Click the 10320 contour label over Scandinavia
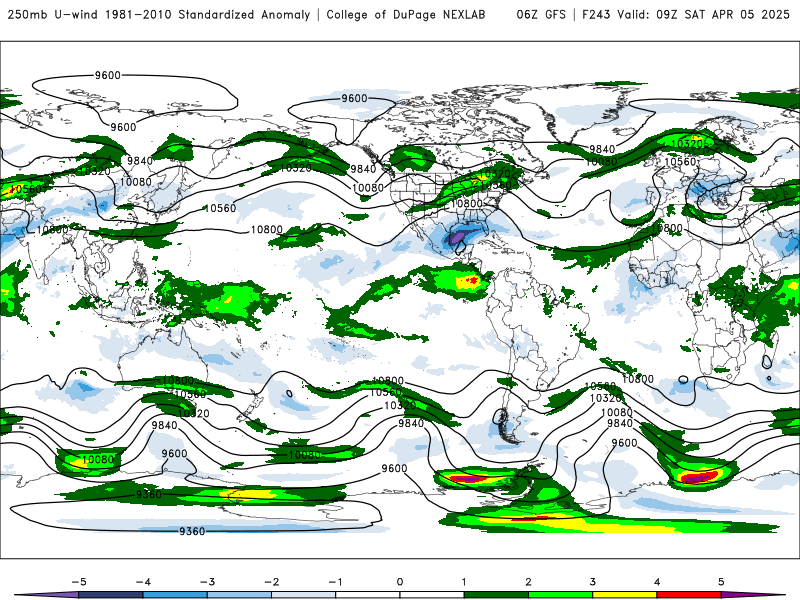800x600 pixels. point(687,144)
